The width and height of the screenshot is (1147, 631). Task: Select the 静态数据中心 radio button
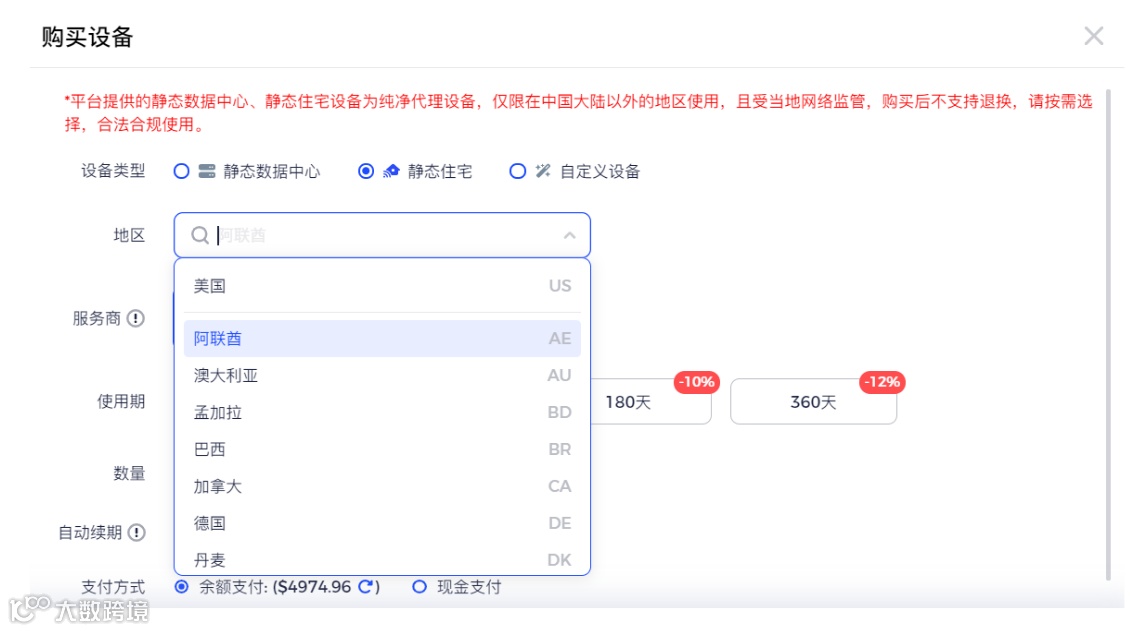pos(181,171)
